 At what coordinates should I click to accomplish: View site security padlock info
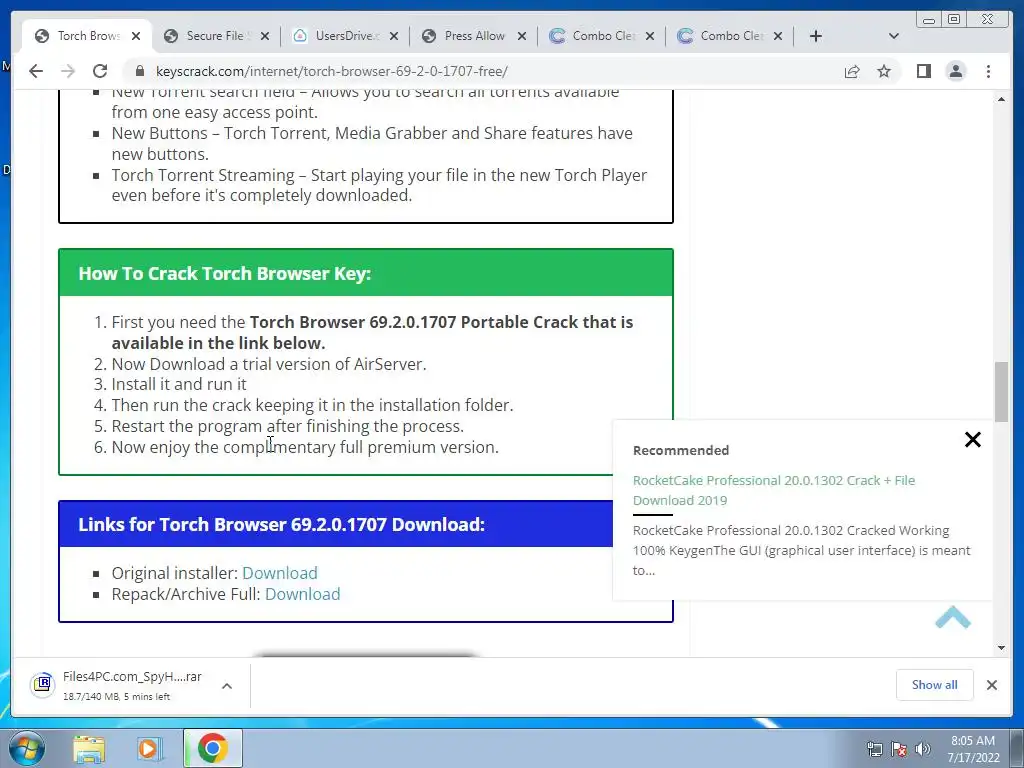138,71
